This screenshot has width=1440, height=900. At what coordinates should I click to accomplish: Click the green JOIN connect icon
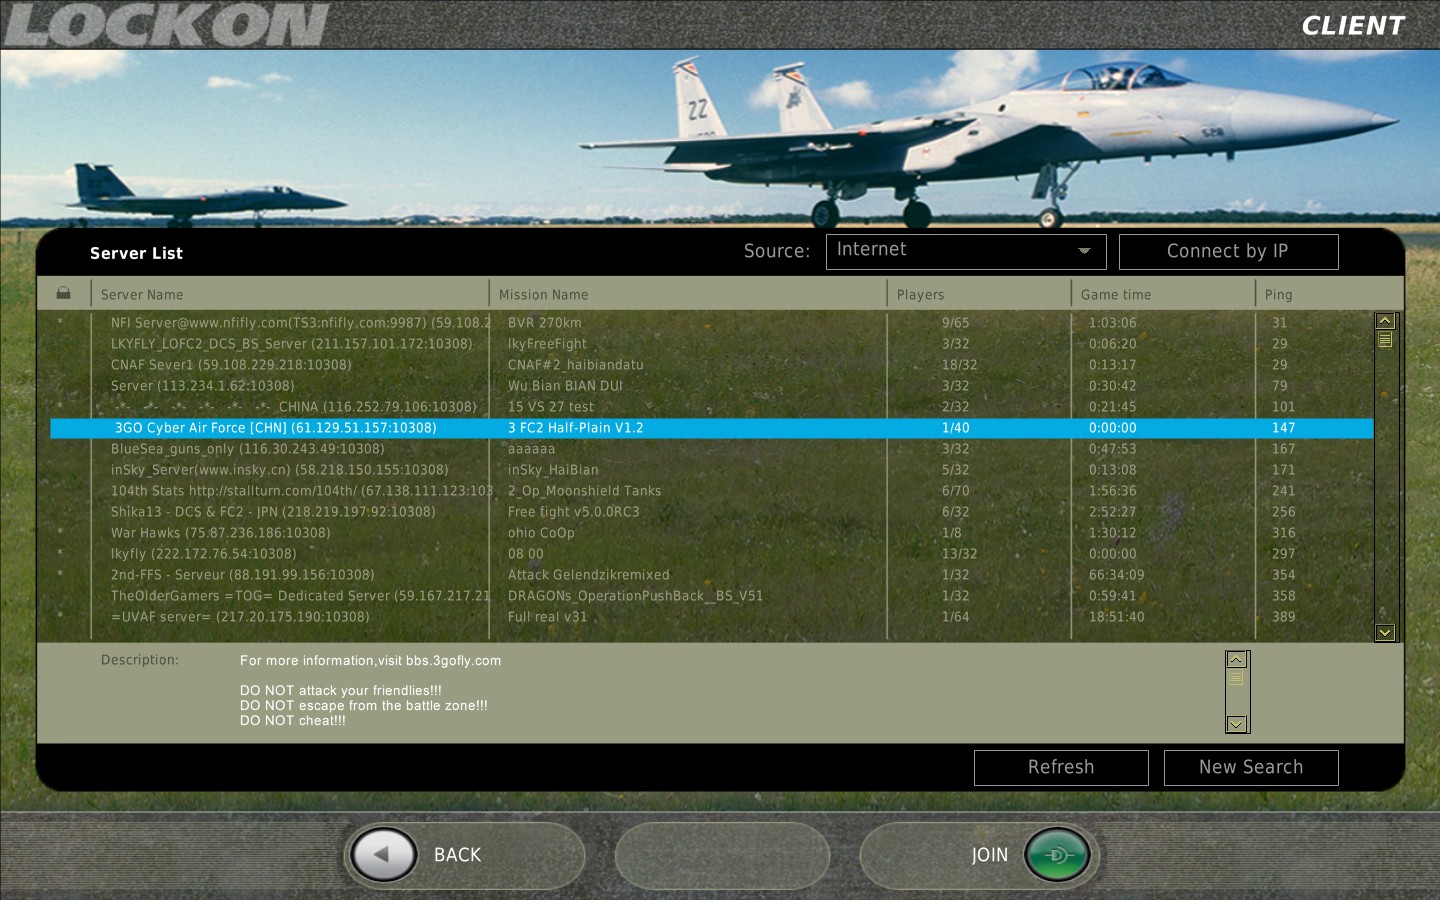[1057, 855]
